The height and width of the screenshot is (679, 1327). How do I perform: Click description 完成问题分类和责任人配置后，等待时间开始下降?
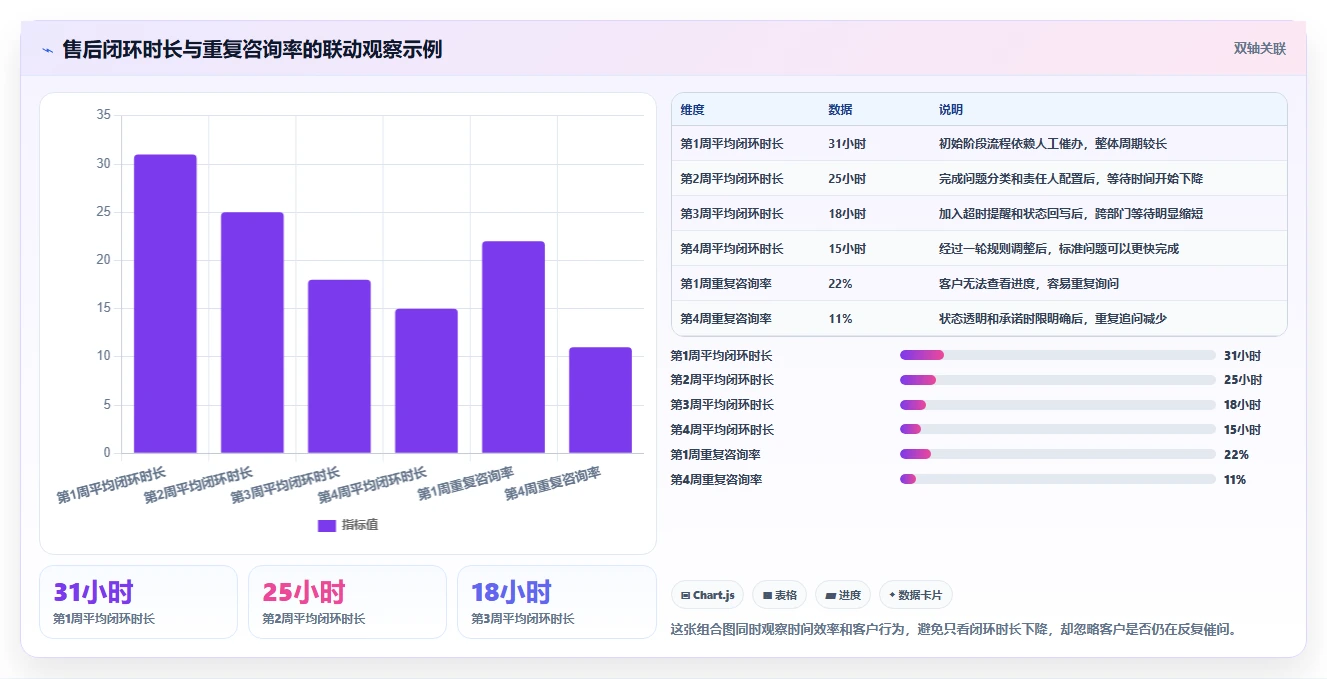click(x=1071, y=179)
